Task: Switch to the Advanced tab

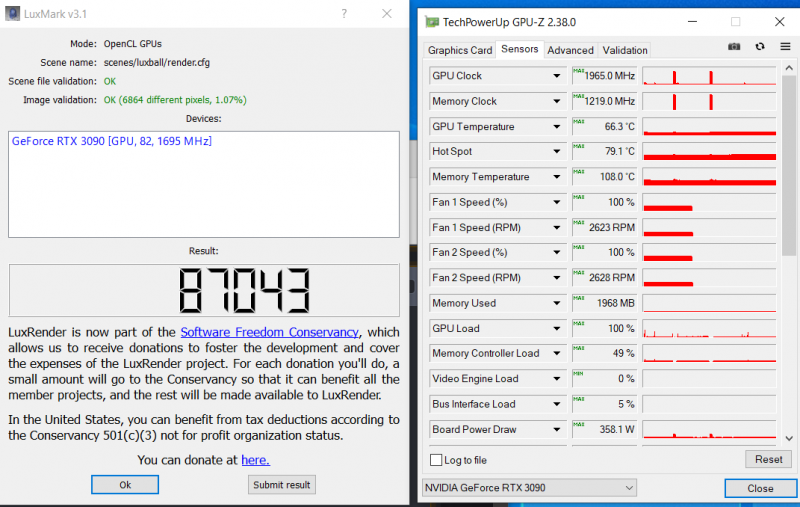Action: [570, 50]
